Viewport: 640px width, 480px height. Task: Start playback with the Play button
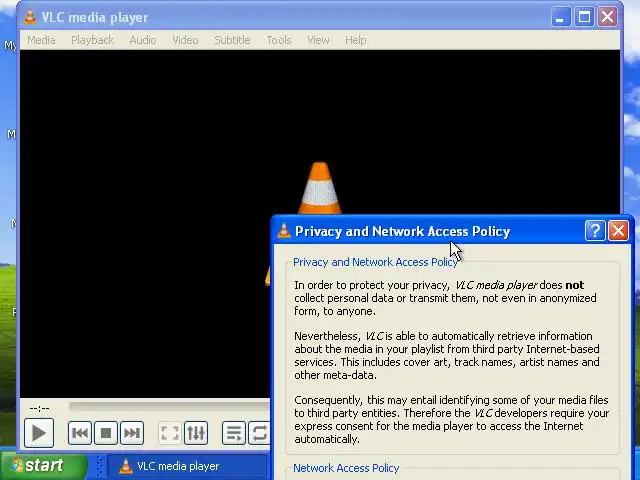[39, 433]
